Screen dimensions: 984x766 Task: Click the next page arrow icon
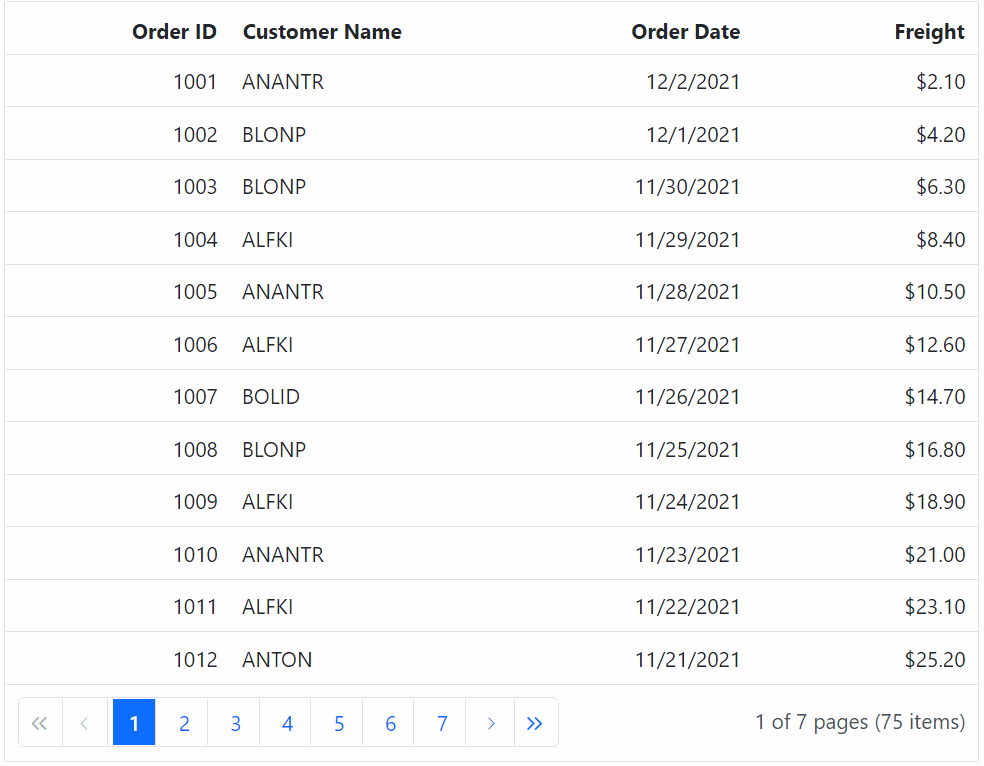coord(490,723)
